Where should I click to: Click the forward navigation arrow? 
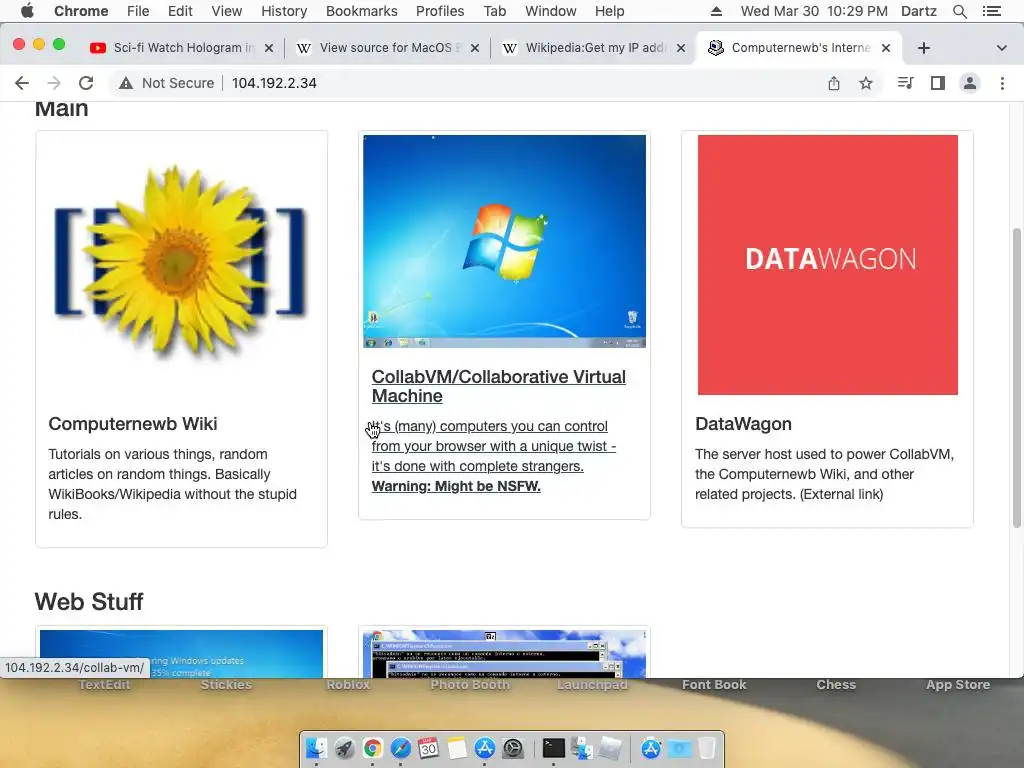click(x=54, y=83)
